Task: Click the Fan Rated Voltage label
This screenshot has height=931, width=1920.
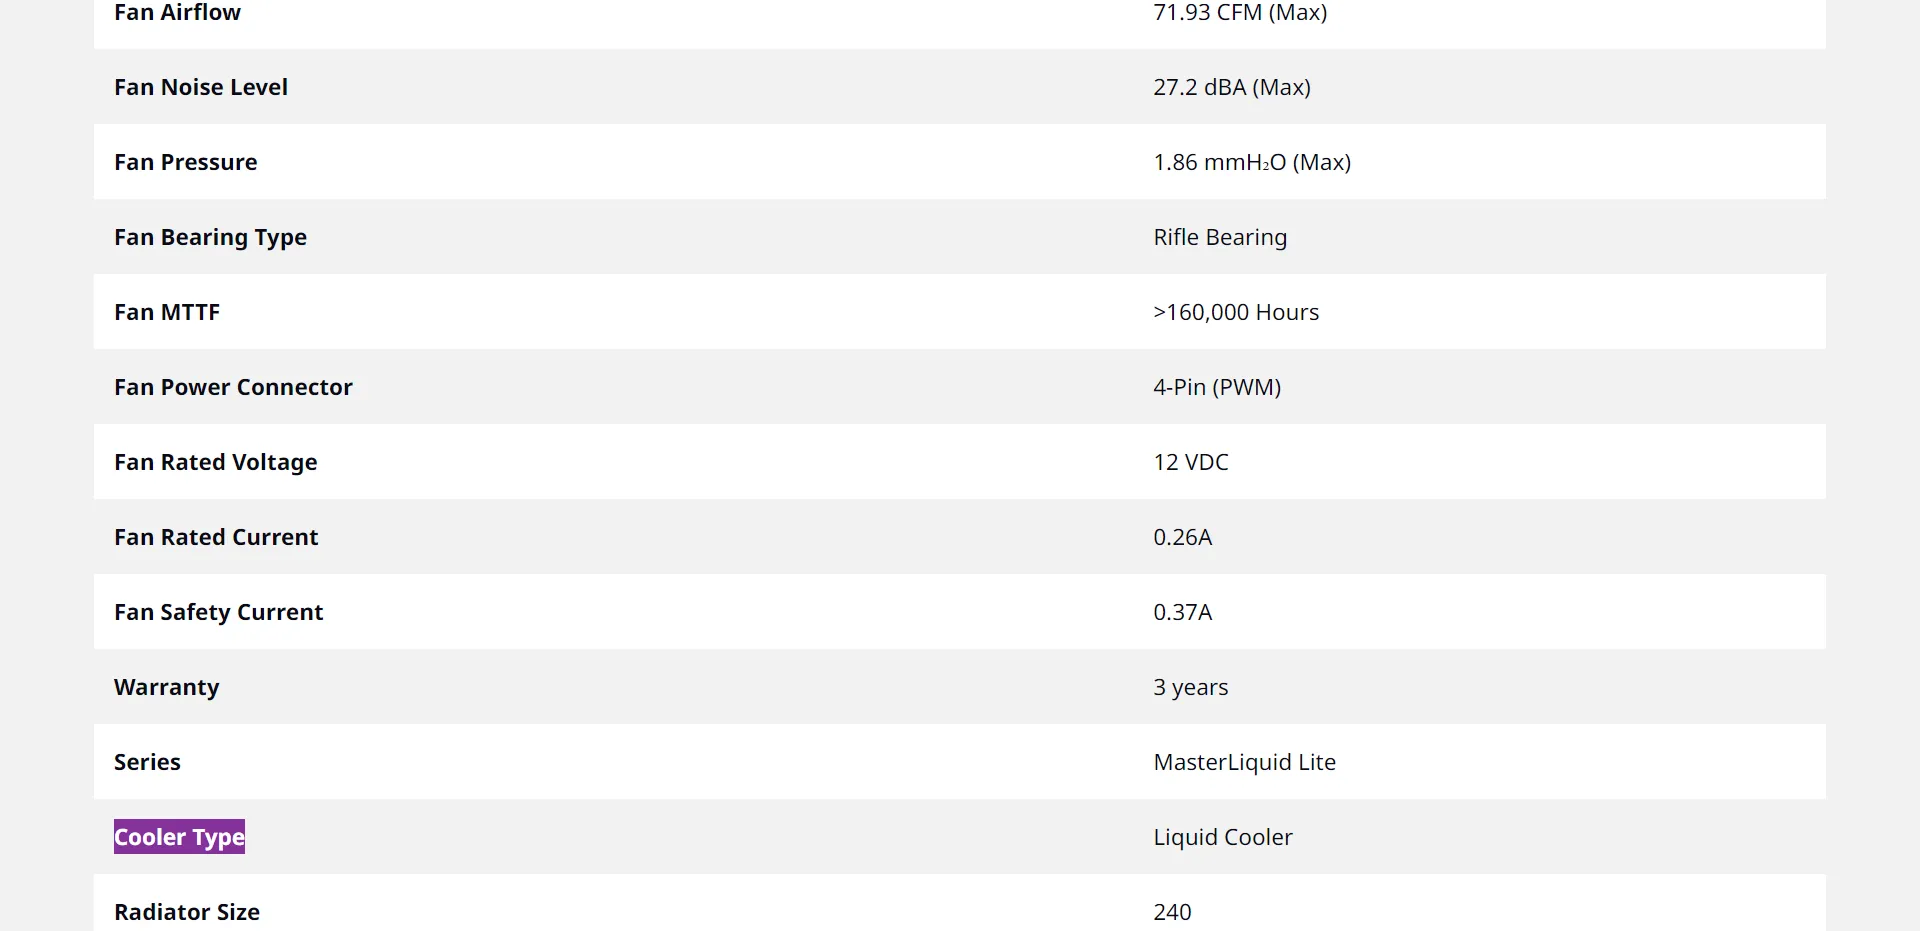Action: pos(216,462)
